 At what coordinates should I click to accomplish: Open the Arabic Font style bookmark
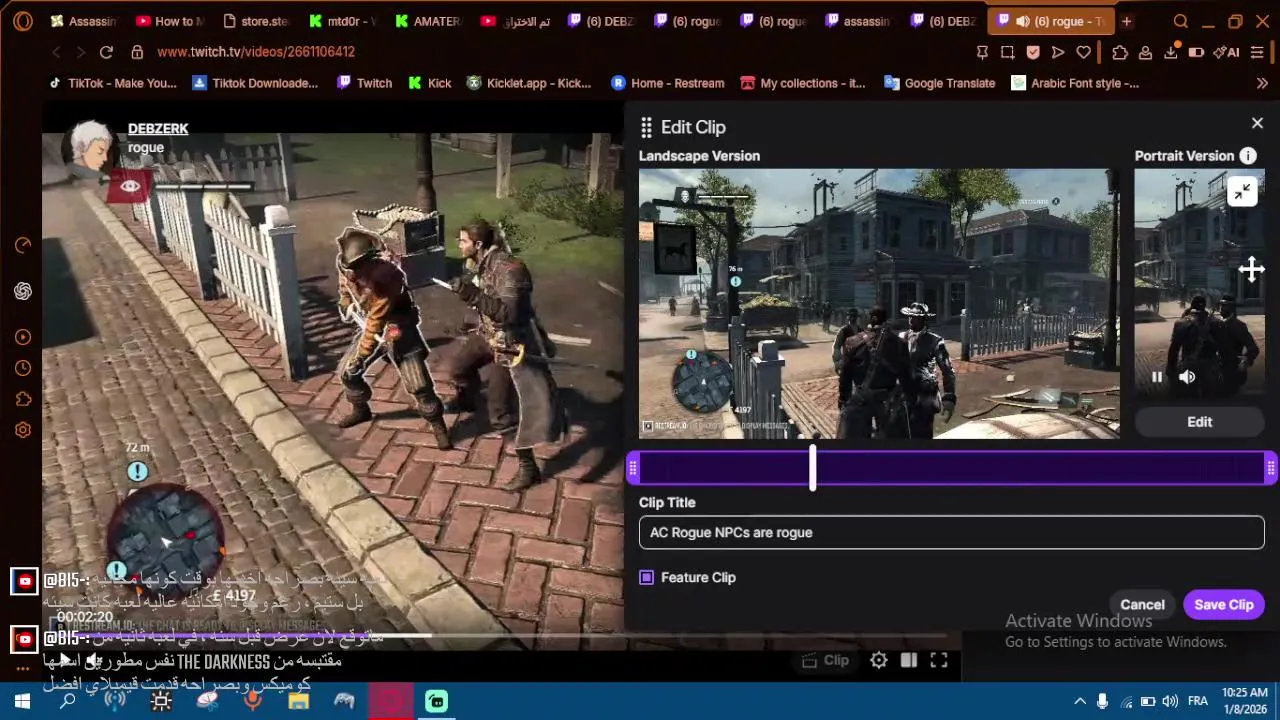coord(1075,83)
